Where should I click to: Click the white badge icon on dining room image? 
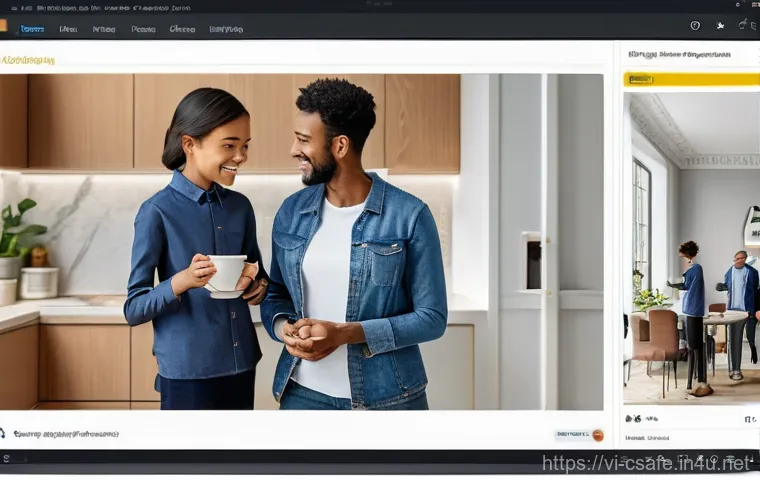click(751, 225)
